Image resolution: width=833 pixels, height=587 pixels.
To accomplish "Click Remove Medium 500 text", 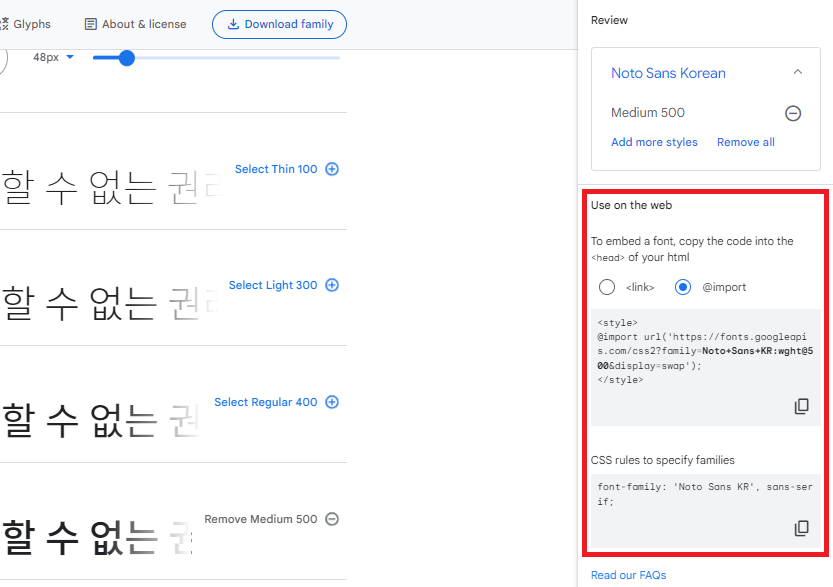I will pos(260,519).
